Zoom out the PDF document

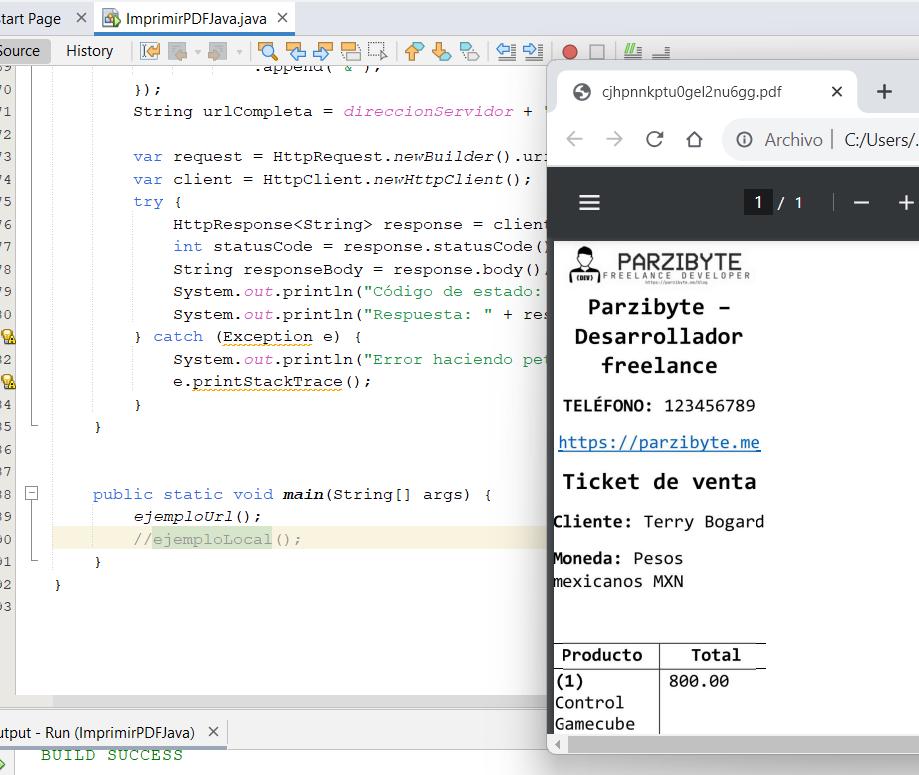861,203
